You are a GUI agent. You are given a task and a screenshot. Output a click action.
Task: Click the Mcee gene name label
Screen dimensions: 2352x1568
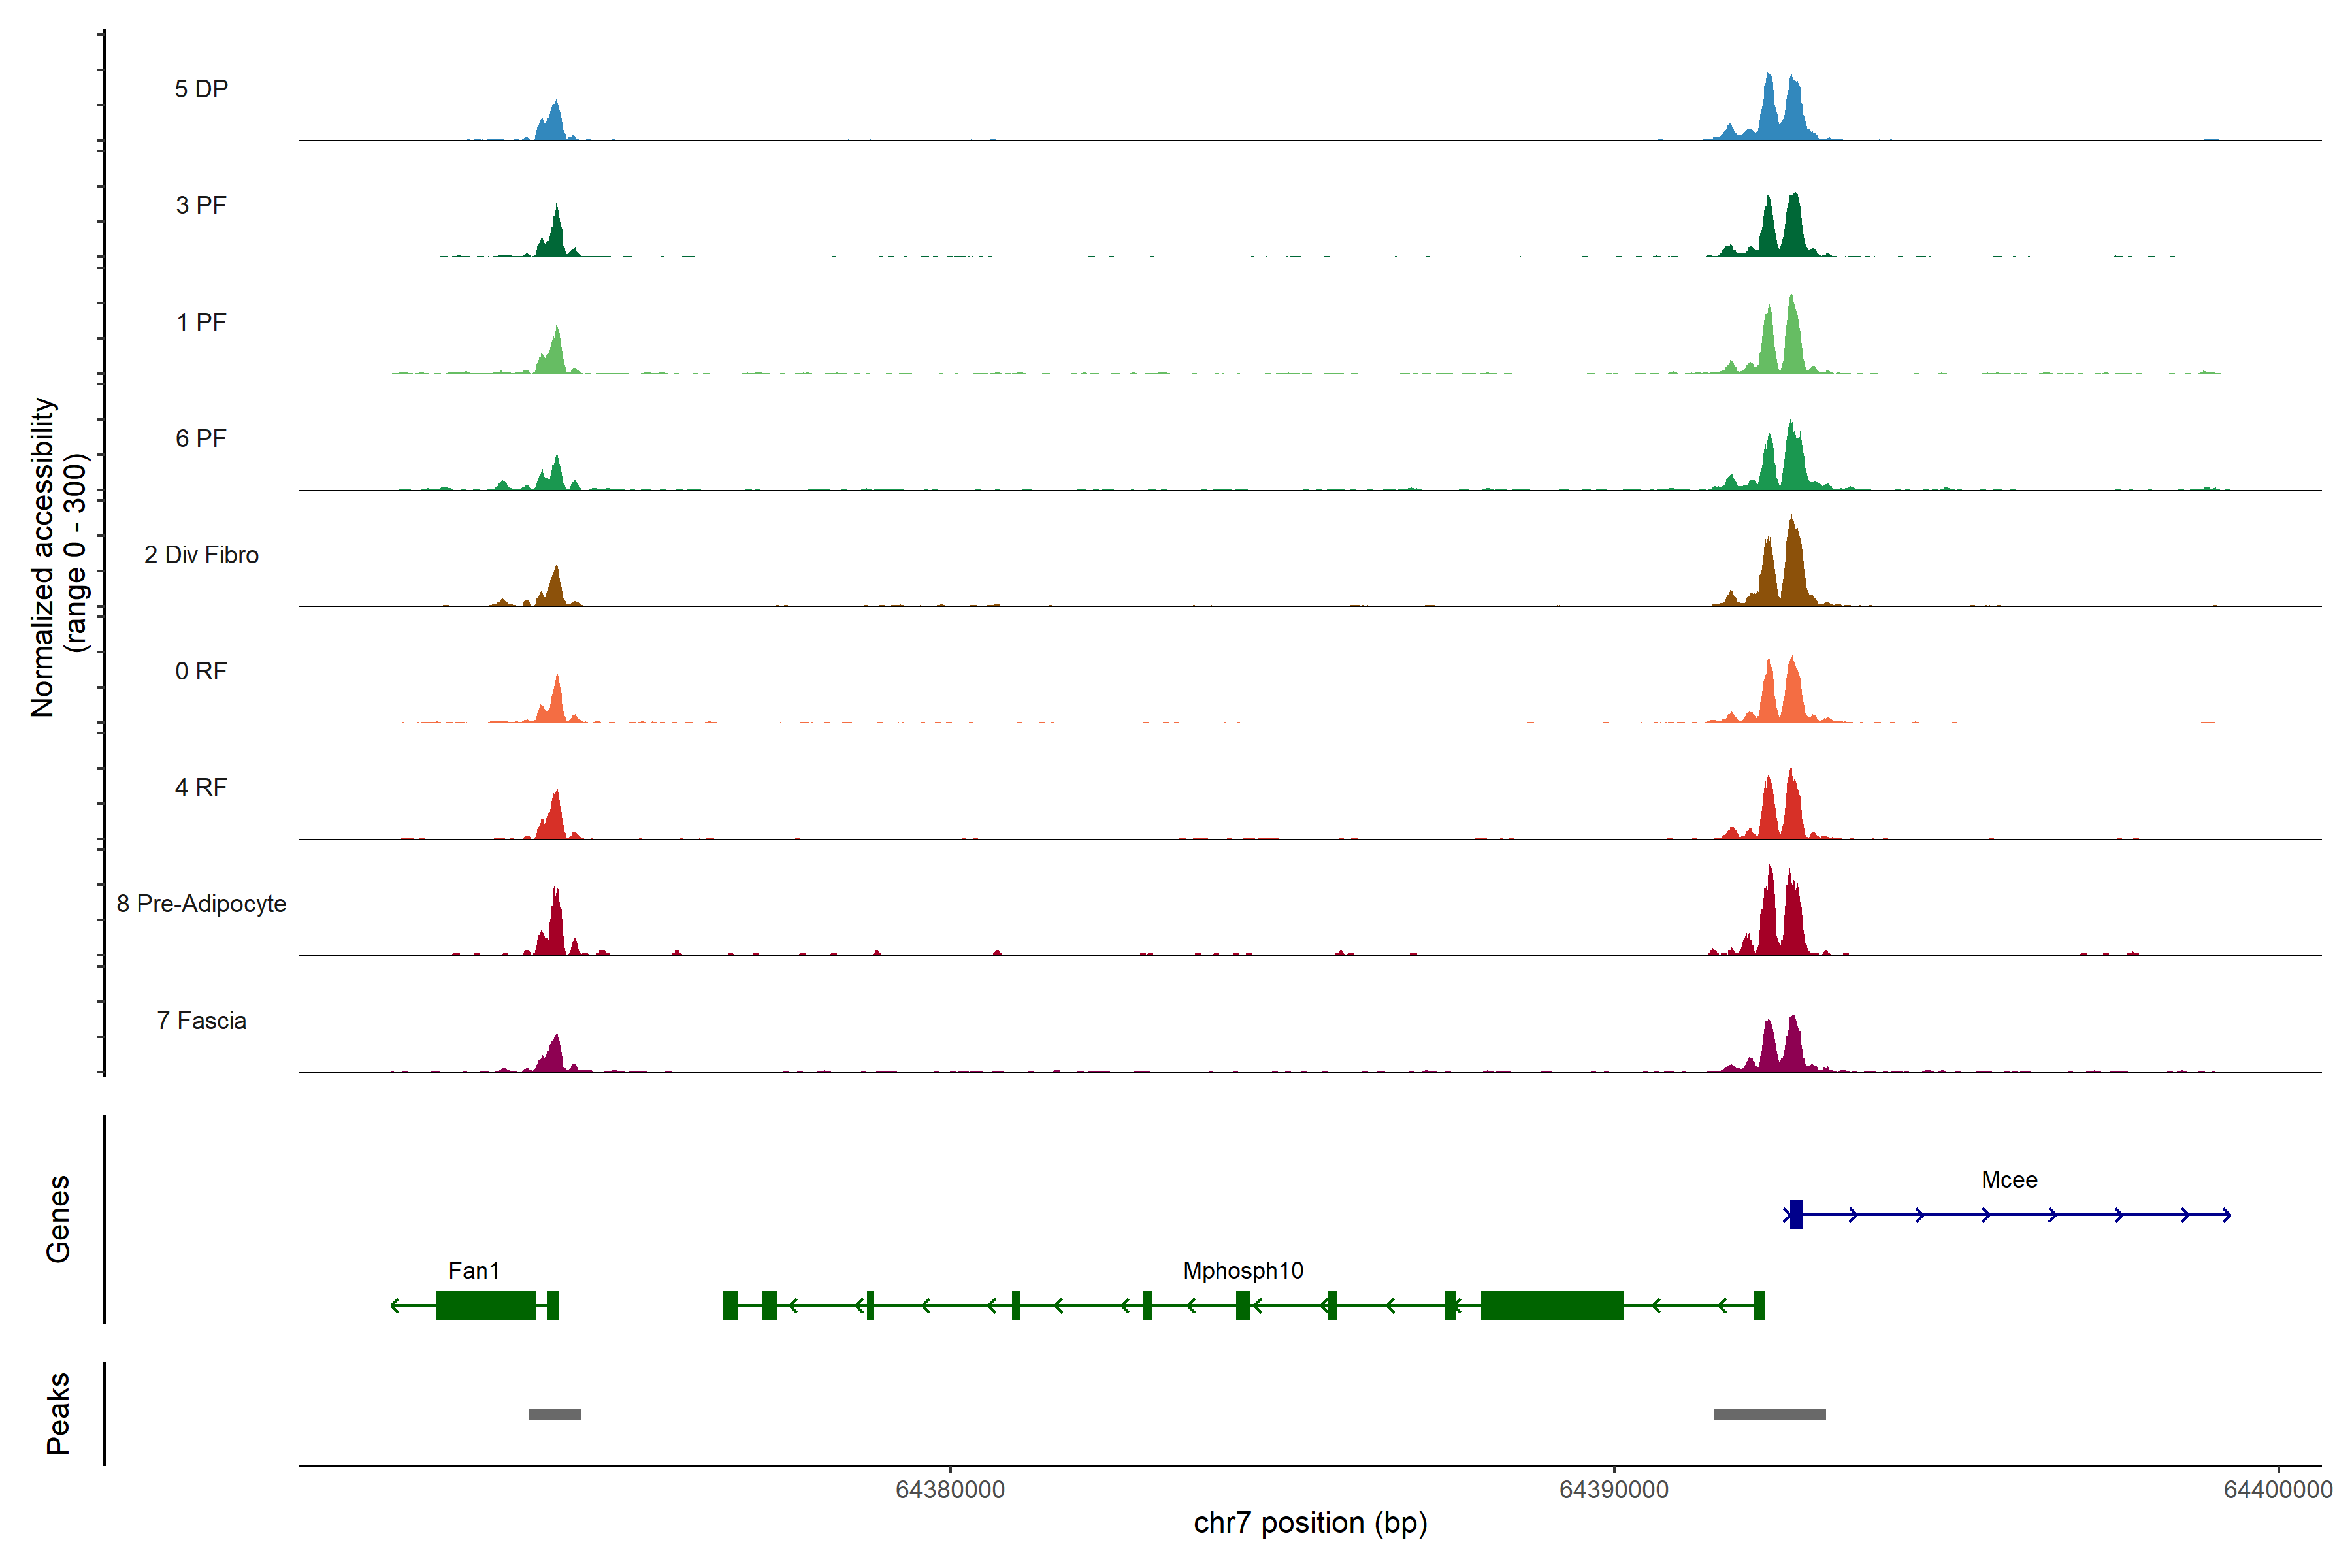(x=2009, y=1179)
